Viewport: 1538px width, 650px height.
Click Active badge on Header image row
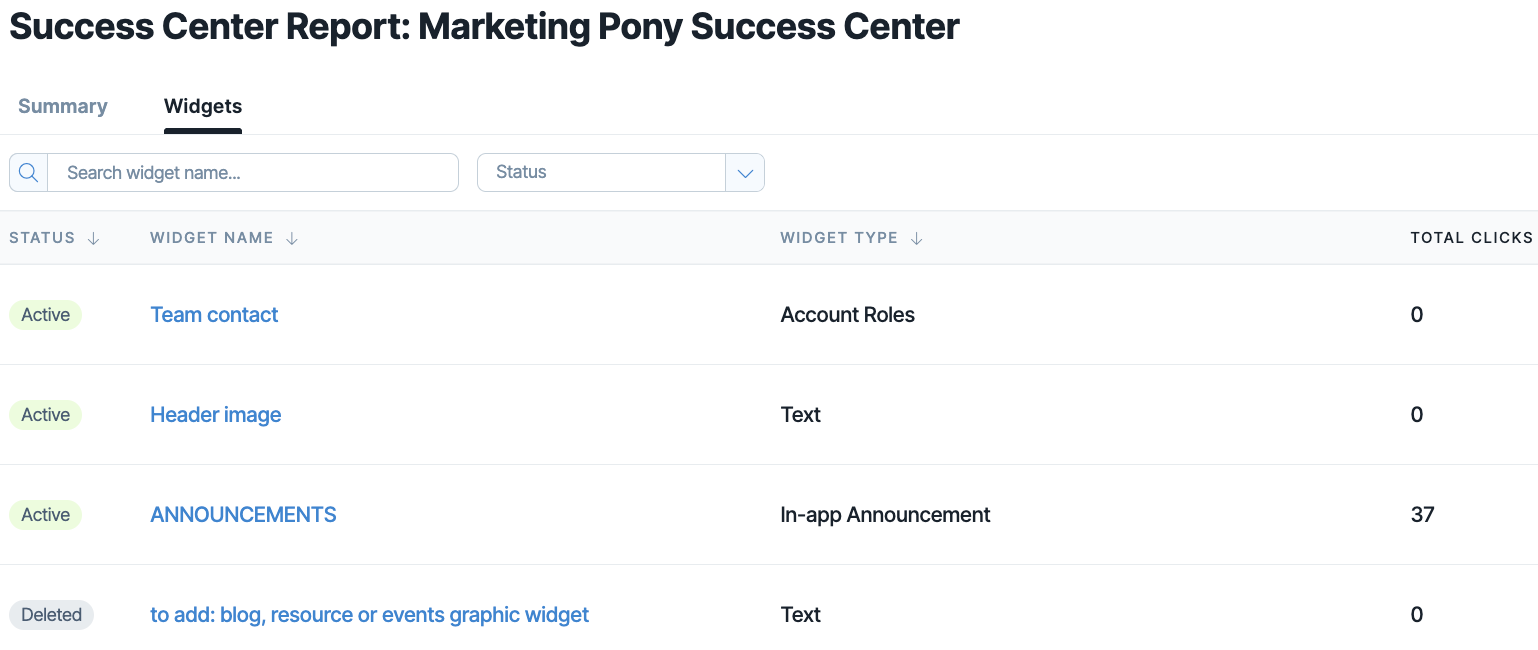point(46,414)
